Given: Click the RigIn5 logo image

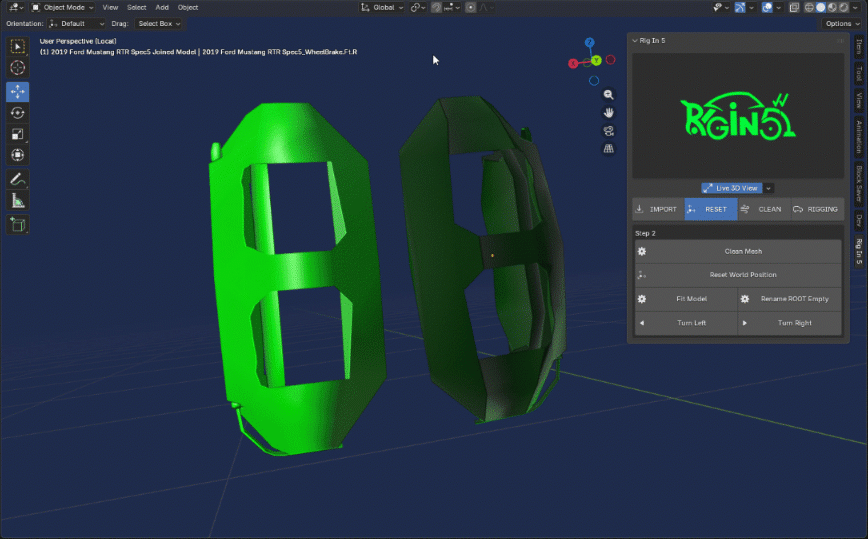Looking at the screenshot, I should pos(738,116).
